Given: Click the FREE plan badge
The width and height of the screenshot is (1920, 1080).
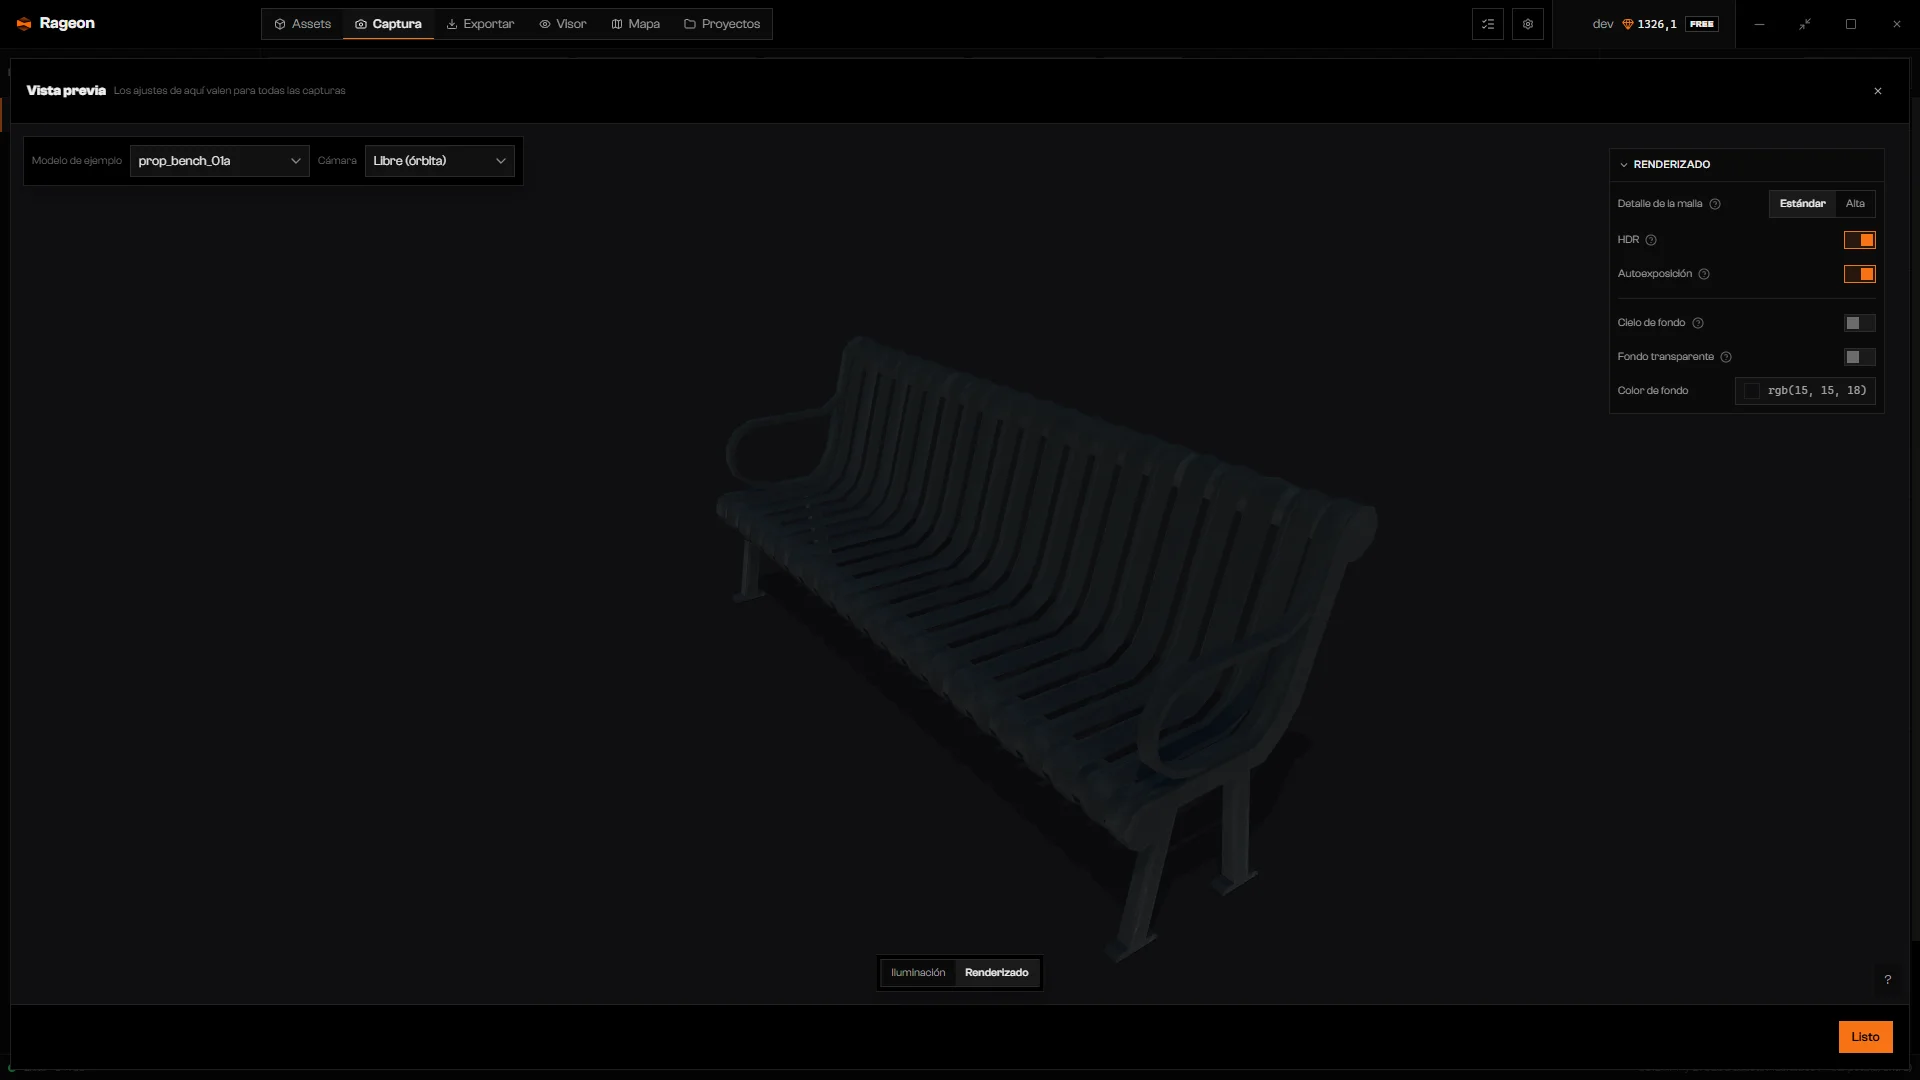Looking at the screenshot, I should [x=1702, y=24].
